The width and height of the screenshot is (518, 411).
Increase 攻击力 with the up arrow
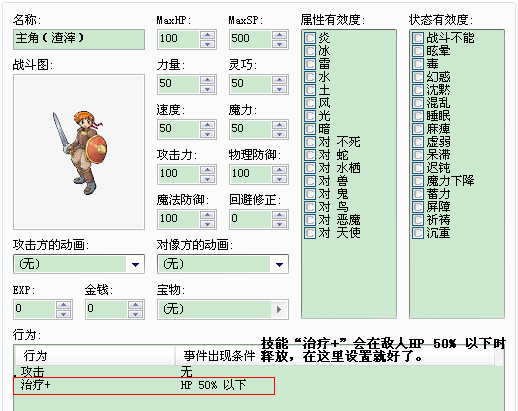point(208,170)
